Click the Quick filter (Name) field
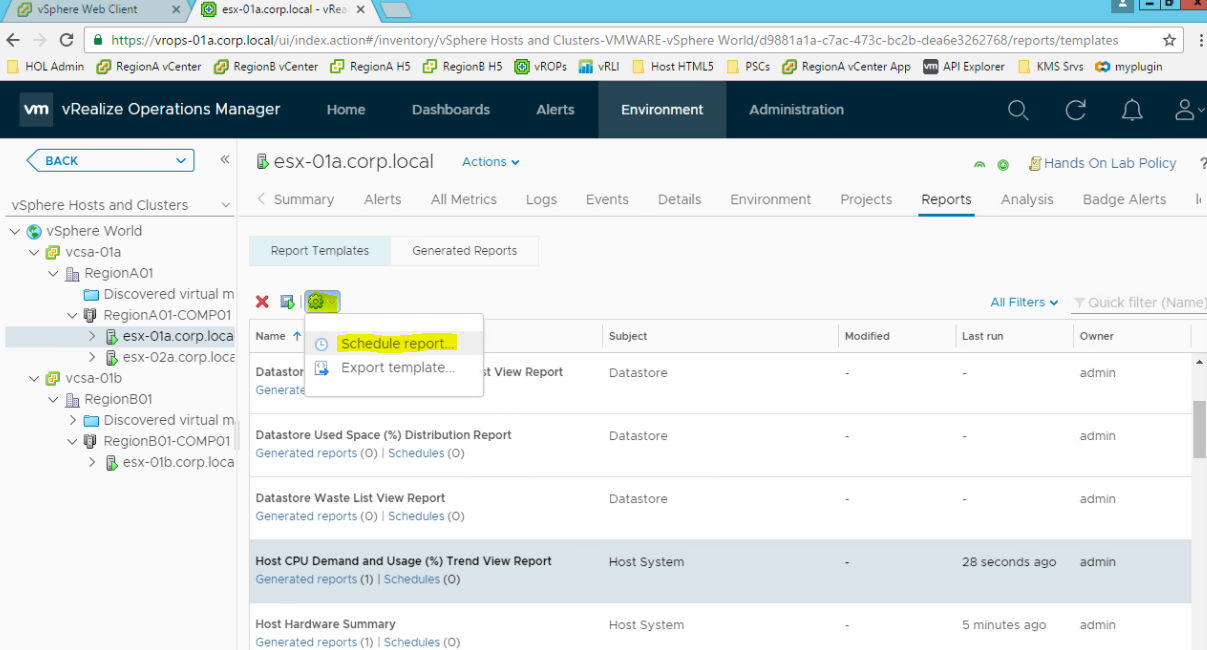 click(x=1140, y=302)
